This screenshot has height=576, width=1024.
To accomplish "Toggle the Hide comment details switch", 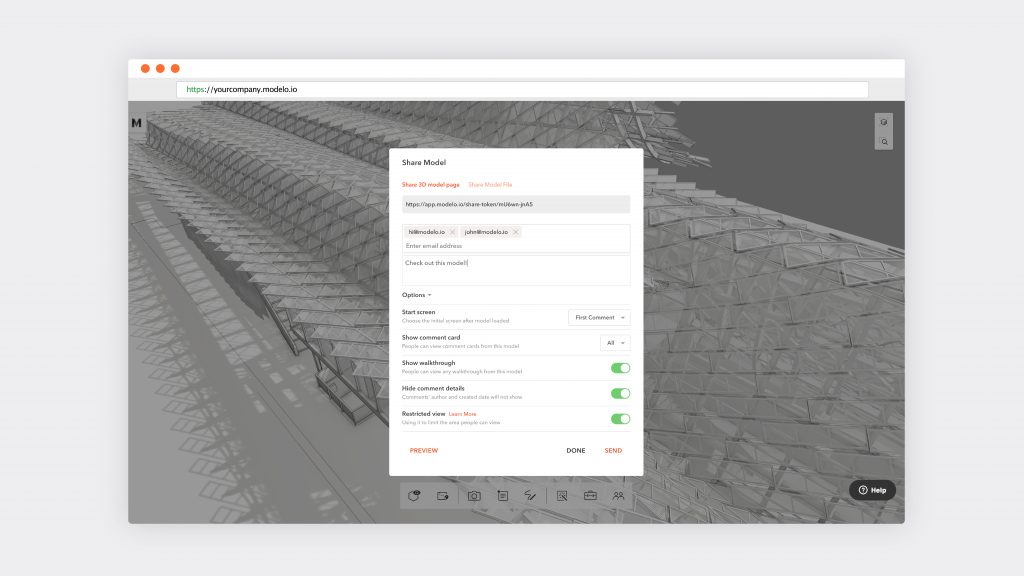I will [x=620, y=394].
